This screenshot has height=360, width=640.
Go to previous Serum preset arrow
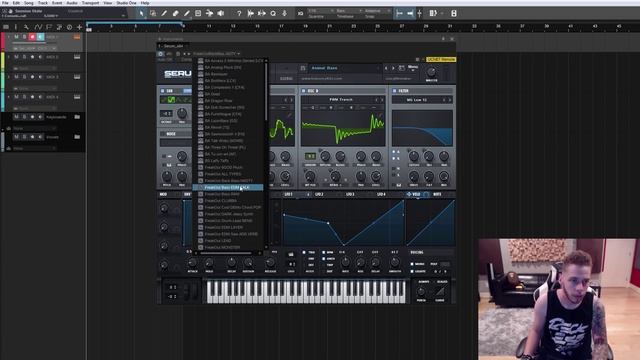pyautogui.click(x=386, y=68)
